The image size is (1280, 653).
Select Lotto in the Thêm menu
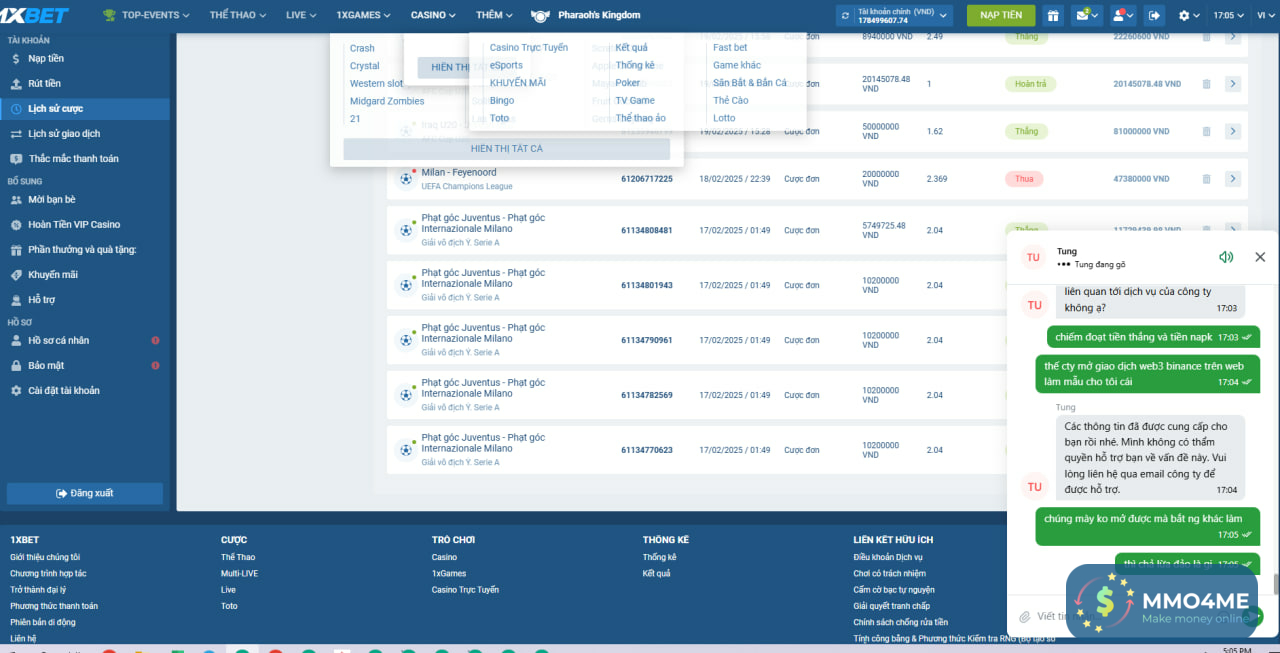[x=724, y=118]
